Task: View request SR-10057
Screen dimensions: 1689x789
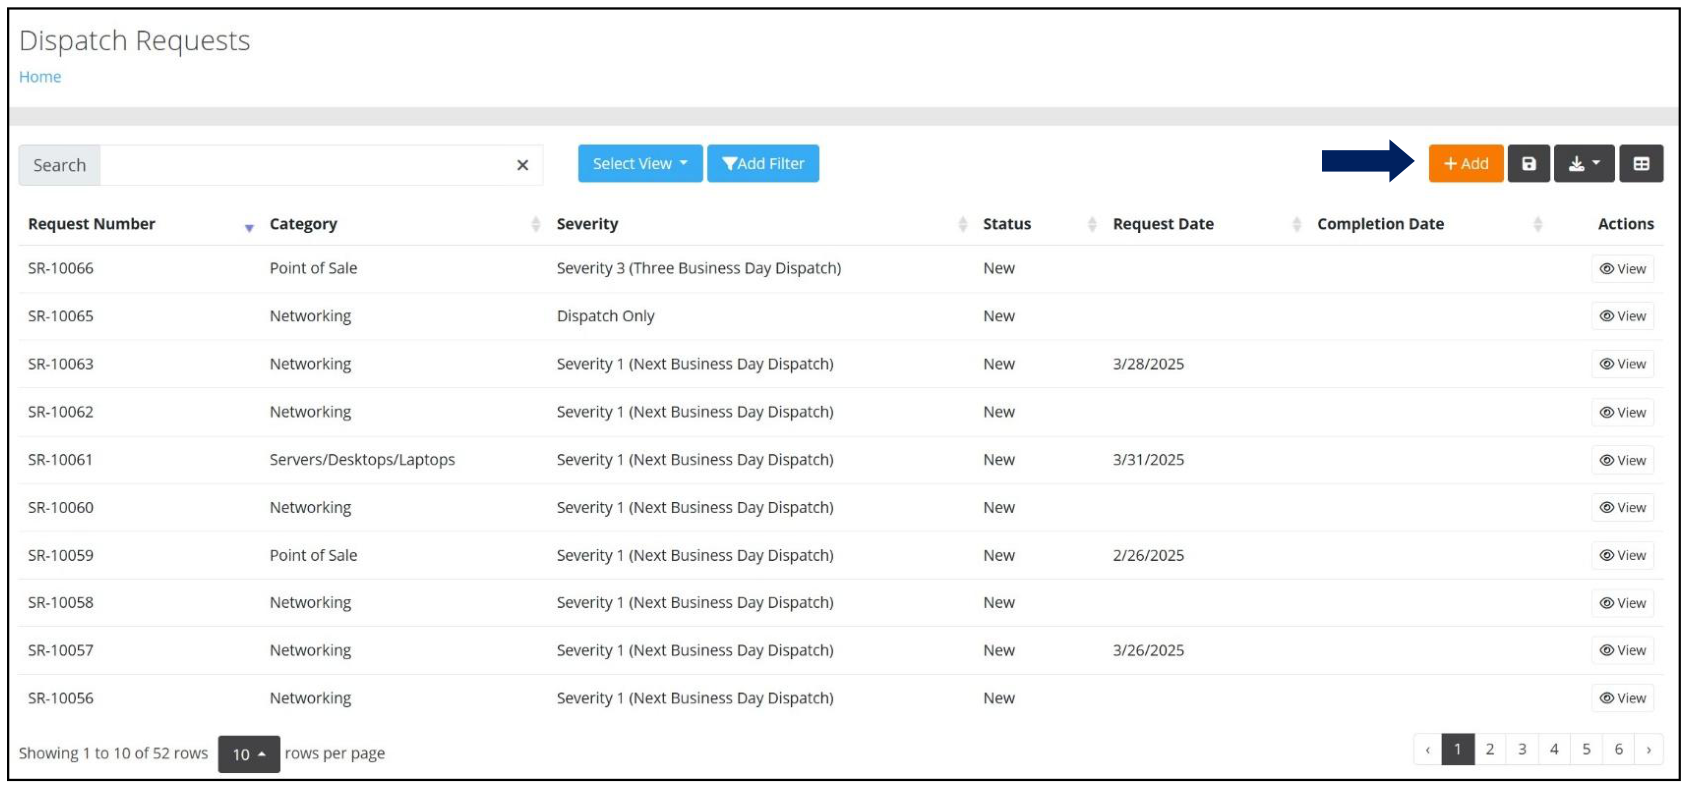Action: (x=1622, y=650)
